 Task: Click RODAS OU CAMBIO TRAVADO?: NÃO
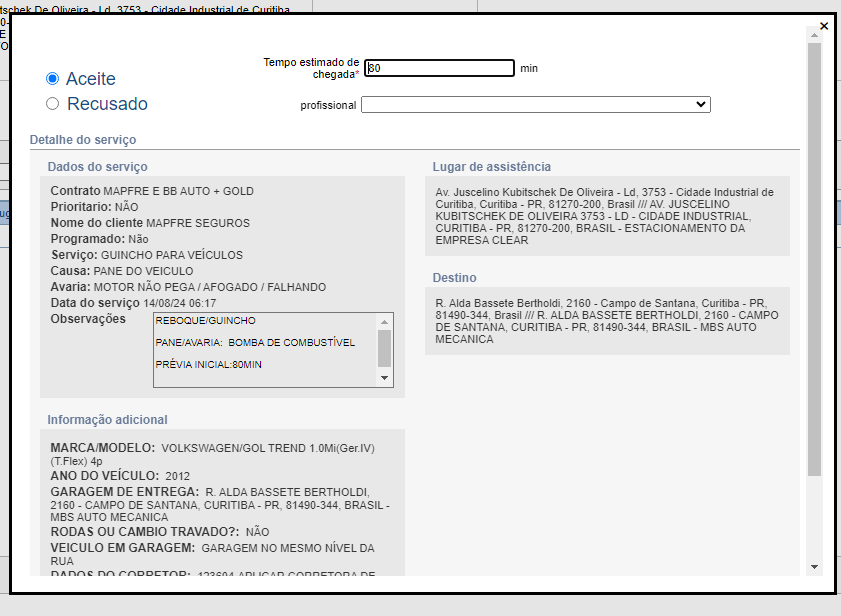[160, 532]
